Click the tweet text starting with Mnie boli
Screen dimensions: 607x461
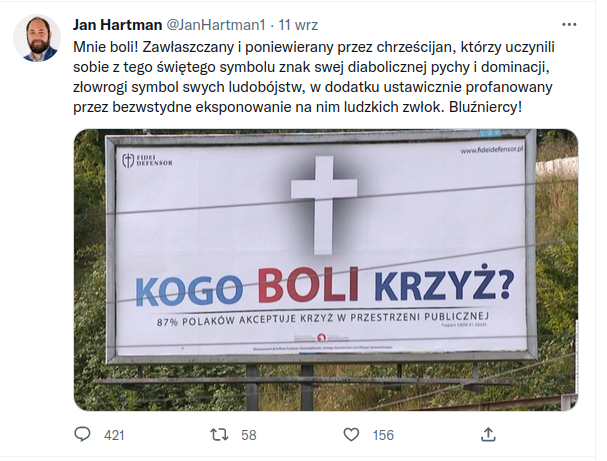(x=314, y=77)
